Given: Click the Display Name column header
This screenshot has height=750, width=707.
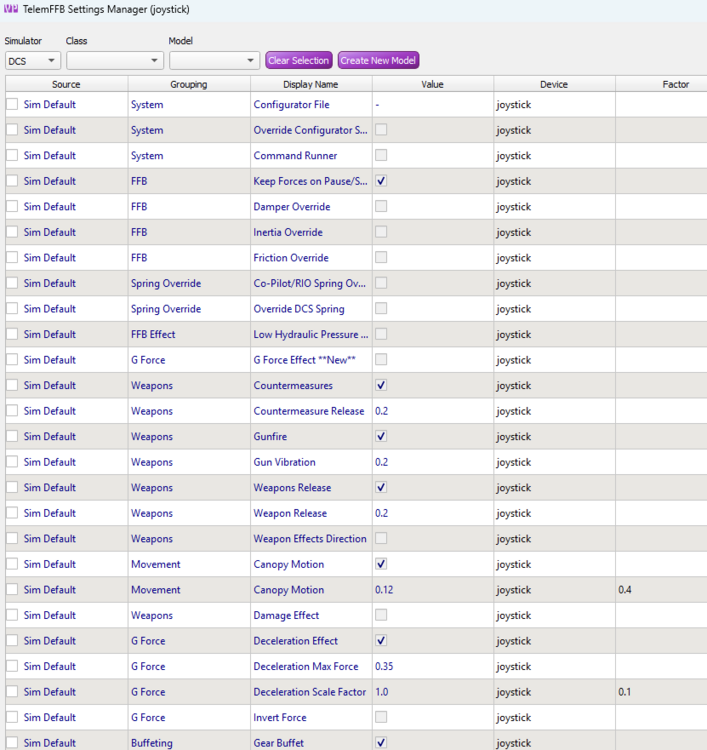Looking at the screenshot, I should click(310, 85).
